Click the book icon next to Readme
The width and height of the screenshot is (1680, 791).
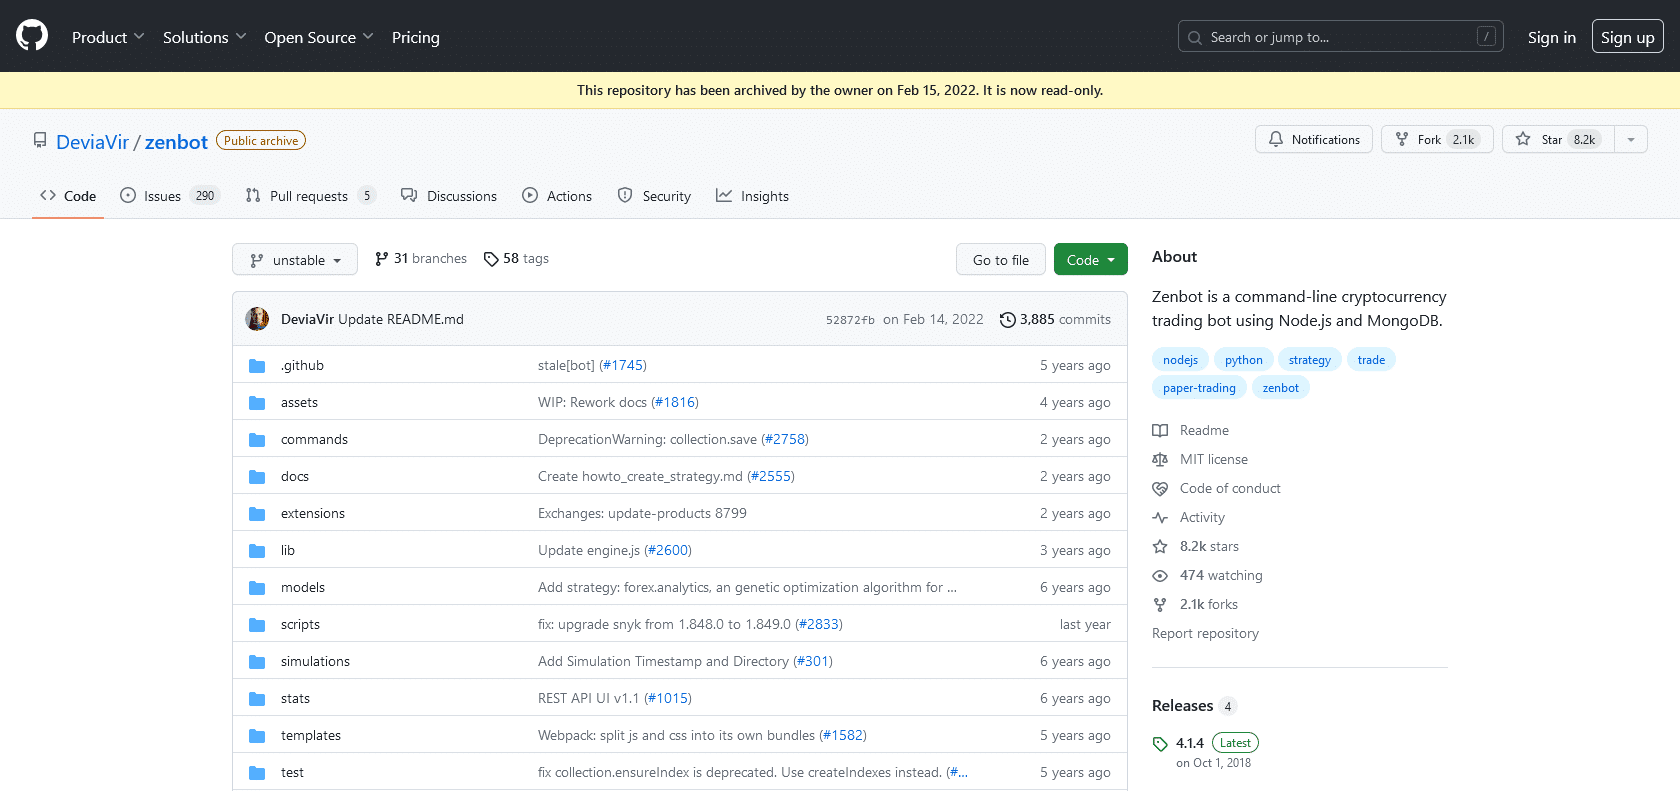[x=1160, y=431]
